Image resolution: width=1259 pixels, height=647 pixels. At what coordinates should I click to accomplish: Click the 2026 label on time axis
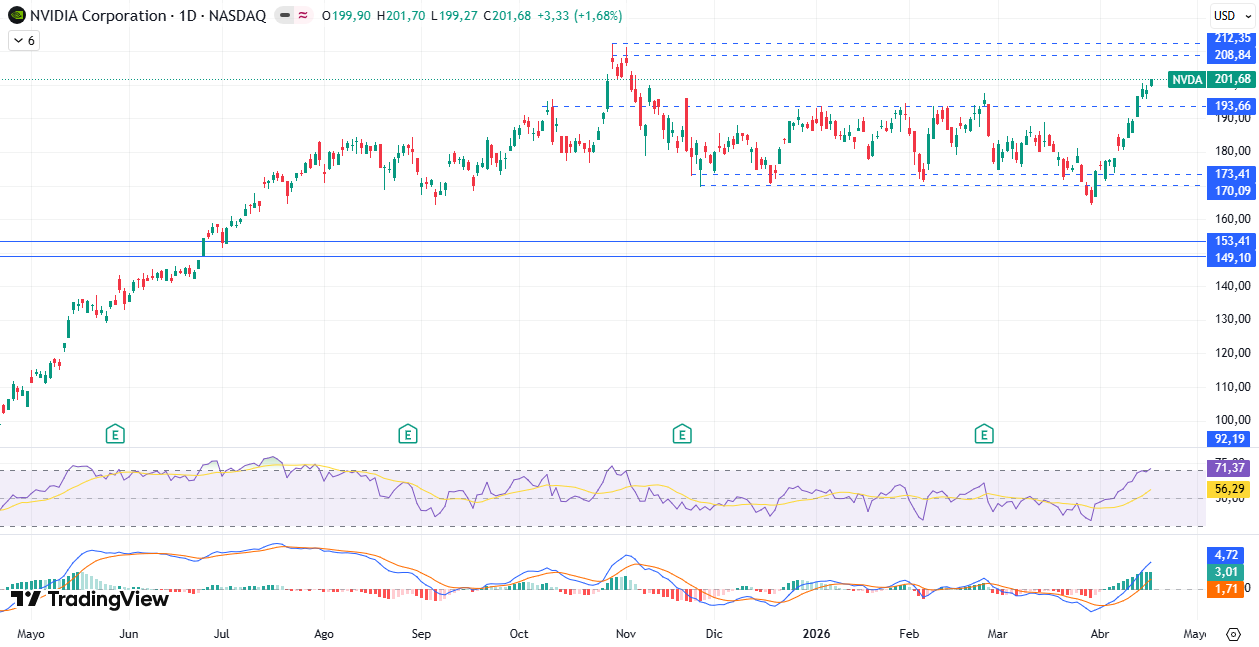(x=817, y=634)
